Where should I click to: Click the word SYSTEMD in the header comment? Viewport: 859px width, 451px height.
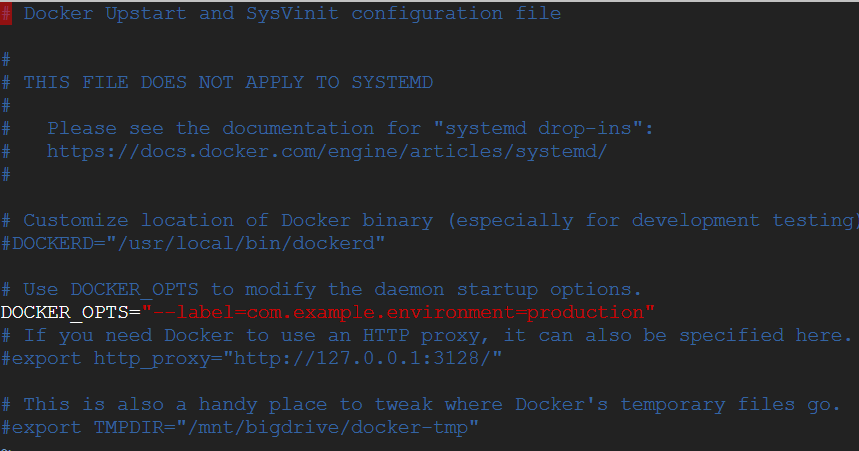(392, 82)
